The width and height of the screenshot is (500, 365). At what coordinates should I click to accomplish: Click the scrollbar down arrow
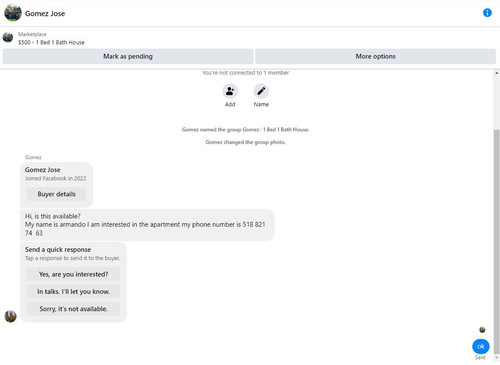pos(497,357)
